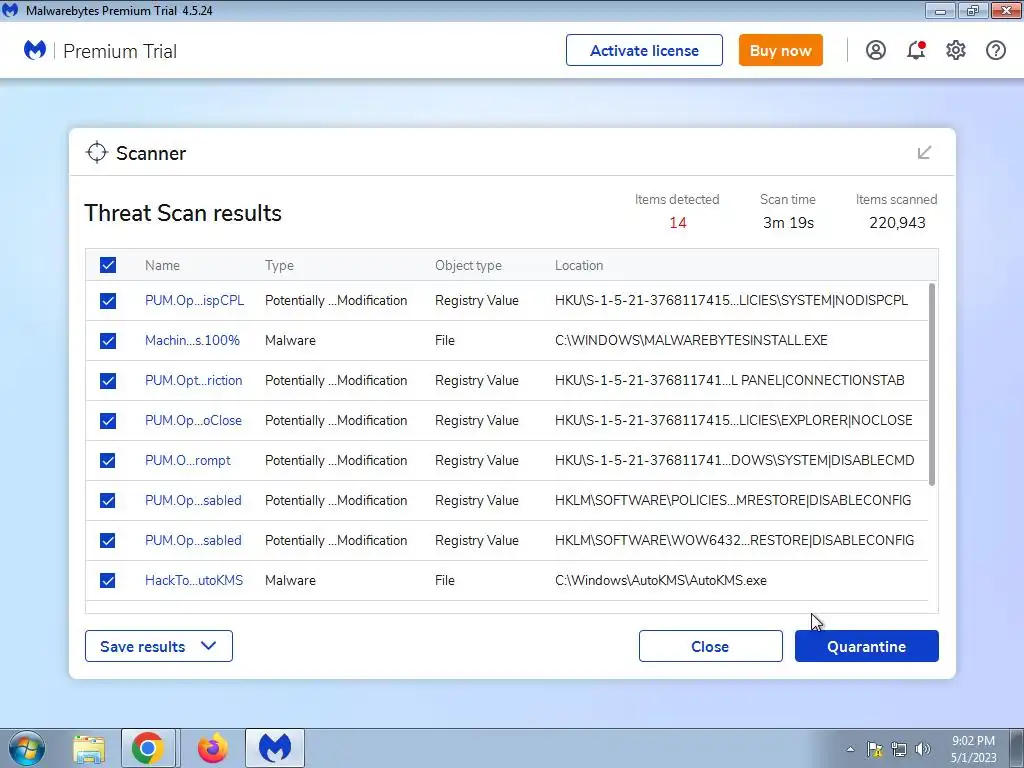Open the help question mark icon
1024x768 pixels.
point(996,50)
